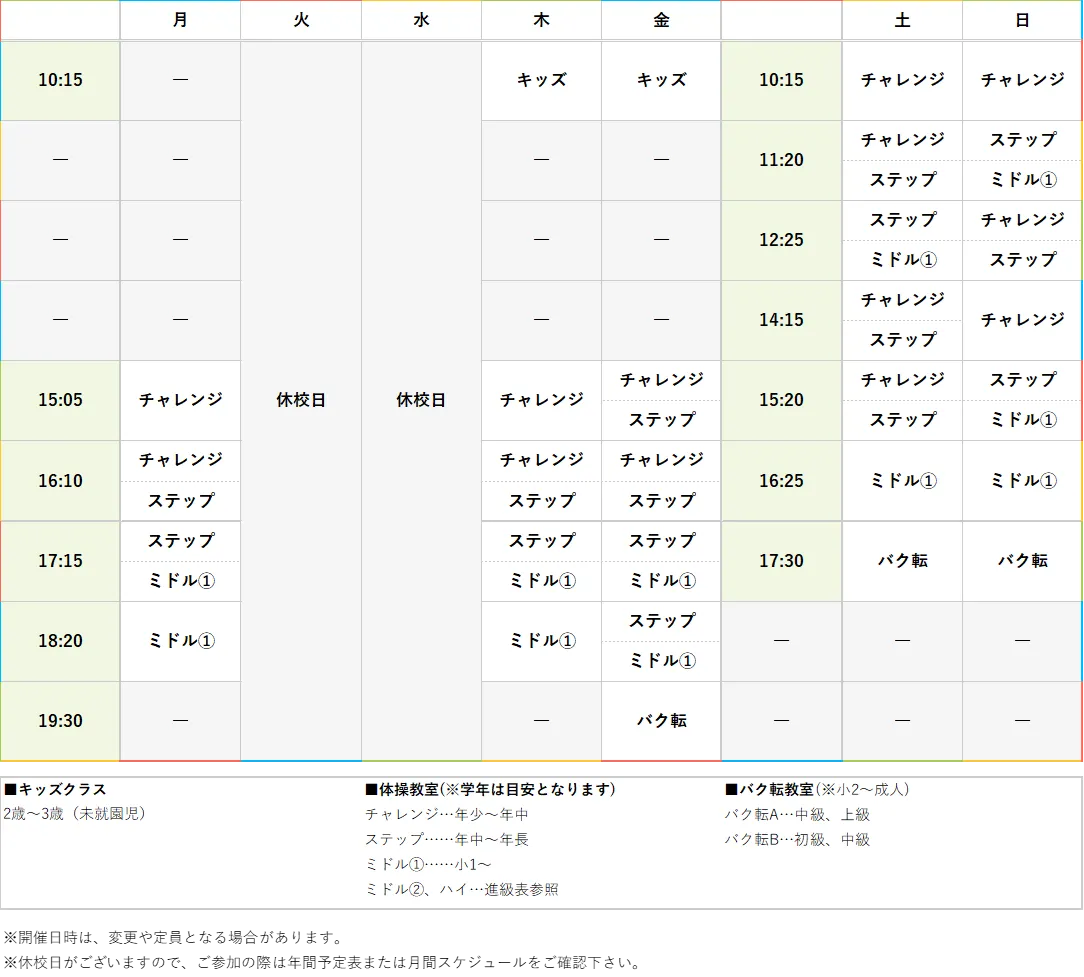Click ミドル① at 18:20 on 月
This screenshot has height=977, width=1084.
[180, 641]
